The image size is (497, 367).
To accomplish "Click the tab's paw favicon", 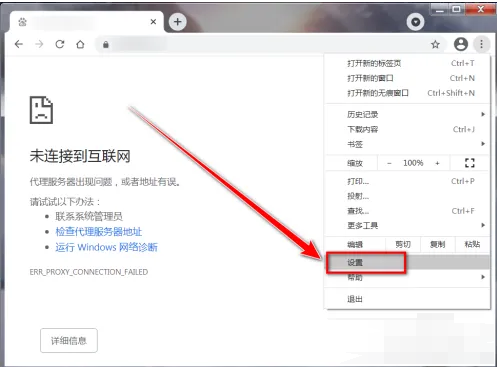I will (22, 22).
